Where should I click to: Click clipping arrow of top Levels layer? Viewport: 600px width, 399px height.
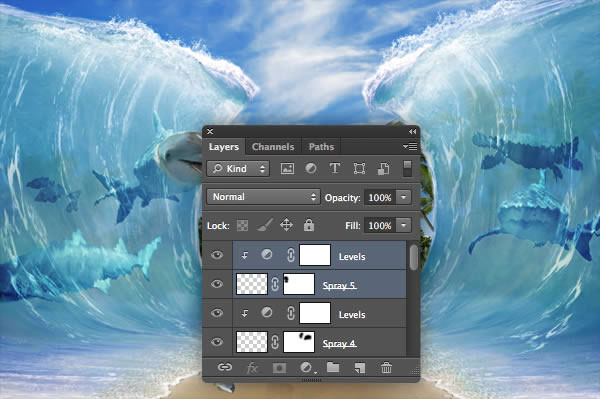tap(245, 256)
